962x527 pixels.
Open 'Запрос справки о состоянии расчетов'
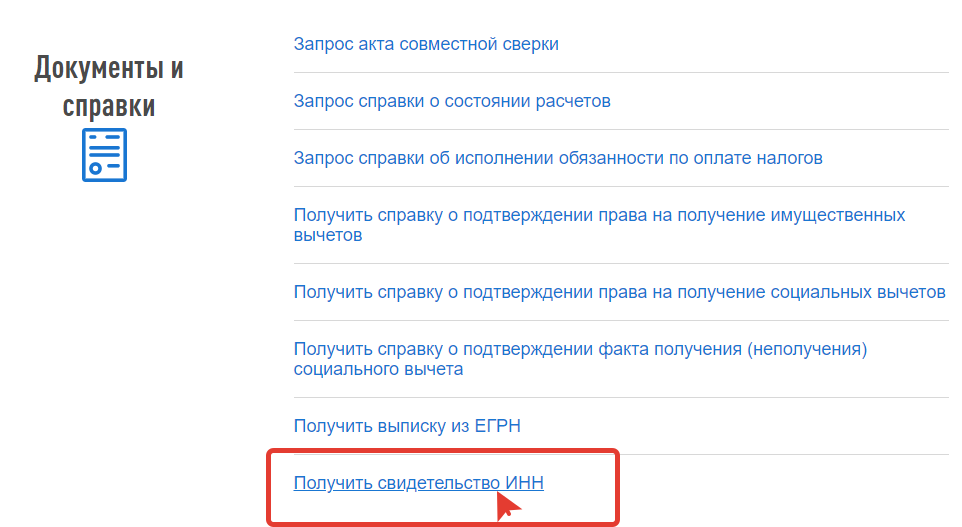tap(452, 101)
